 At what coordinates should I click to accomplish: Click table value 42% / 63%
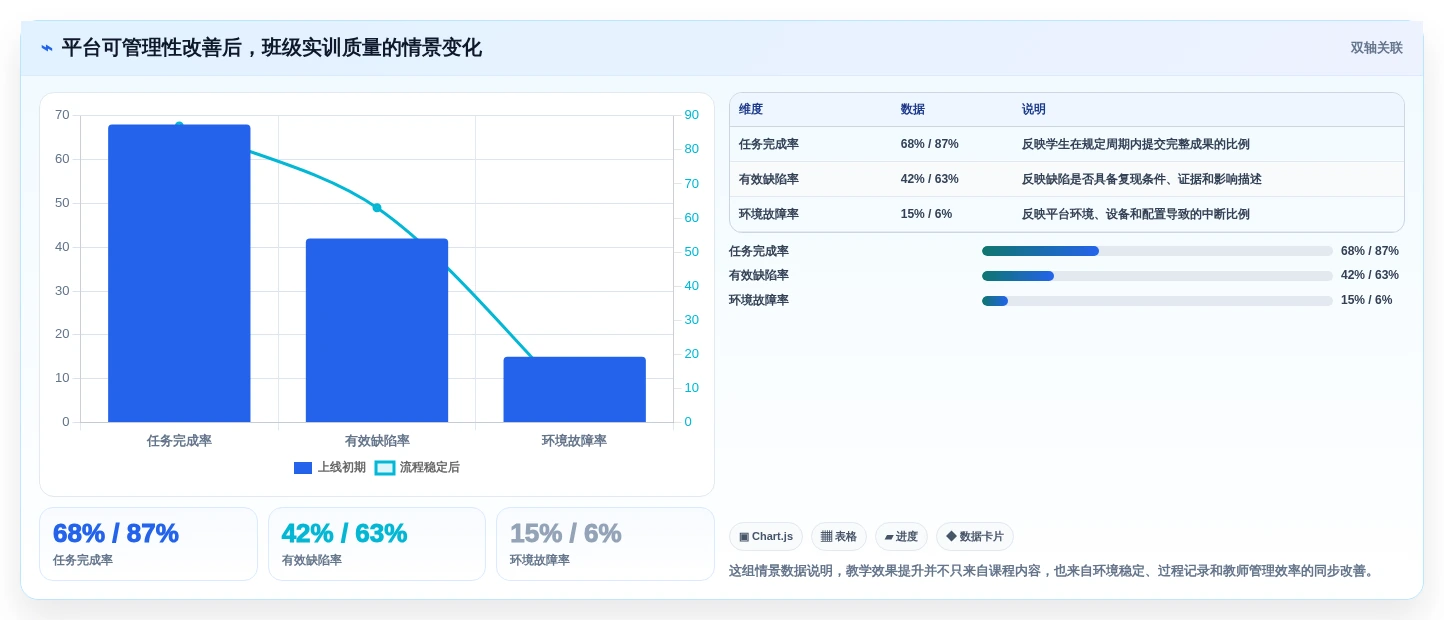(x=930, y=179)
